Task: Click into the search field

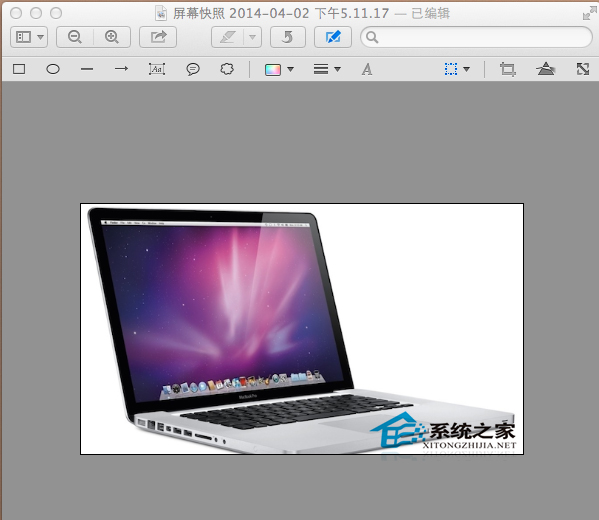Action: [x=476, y=37]
